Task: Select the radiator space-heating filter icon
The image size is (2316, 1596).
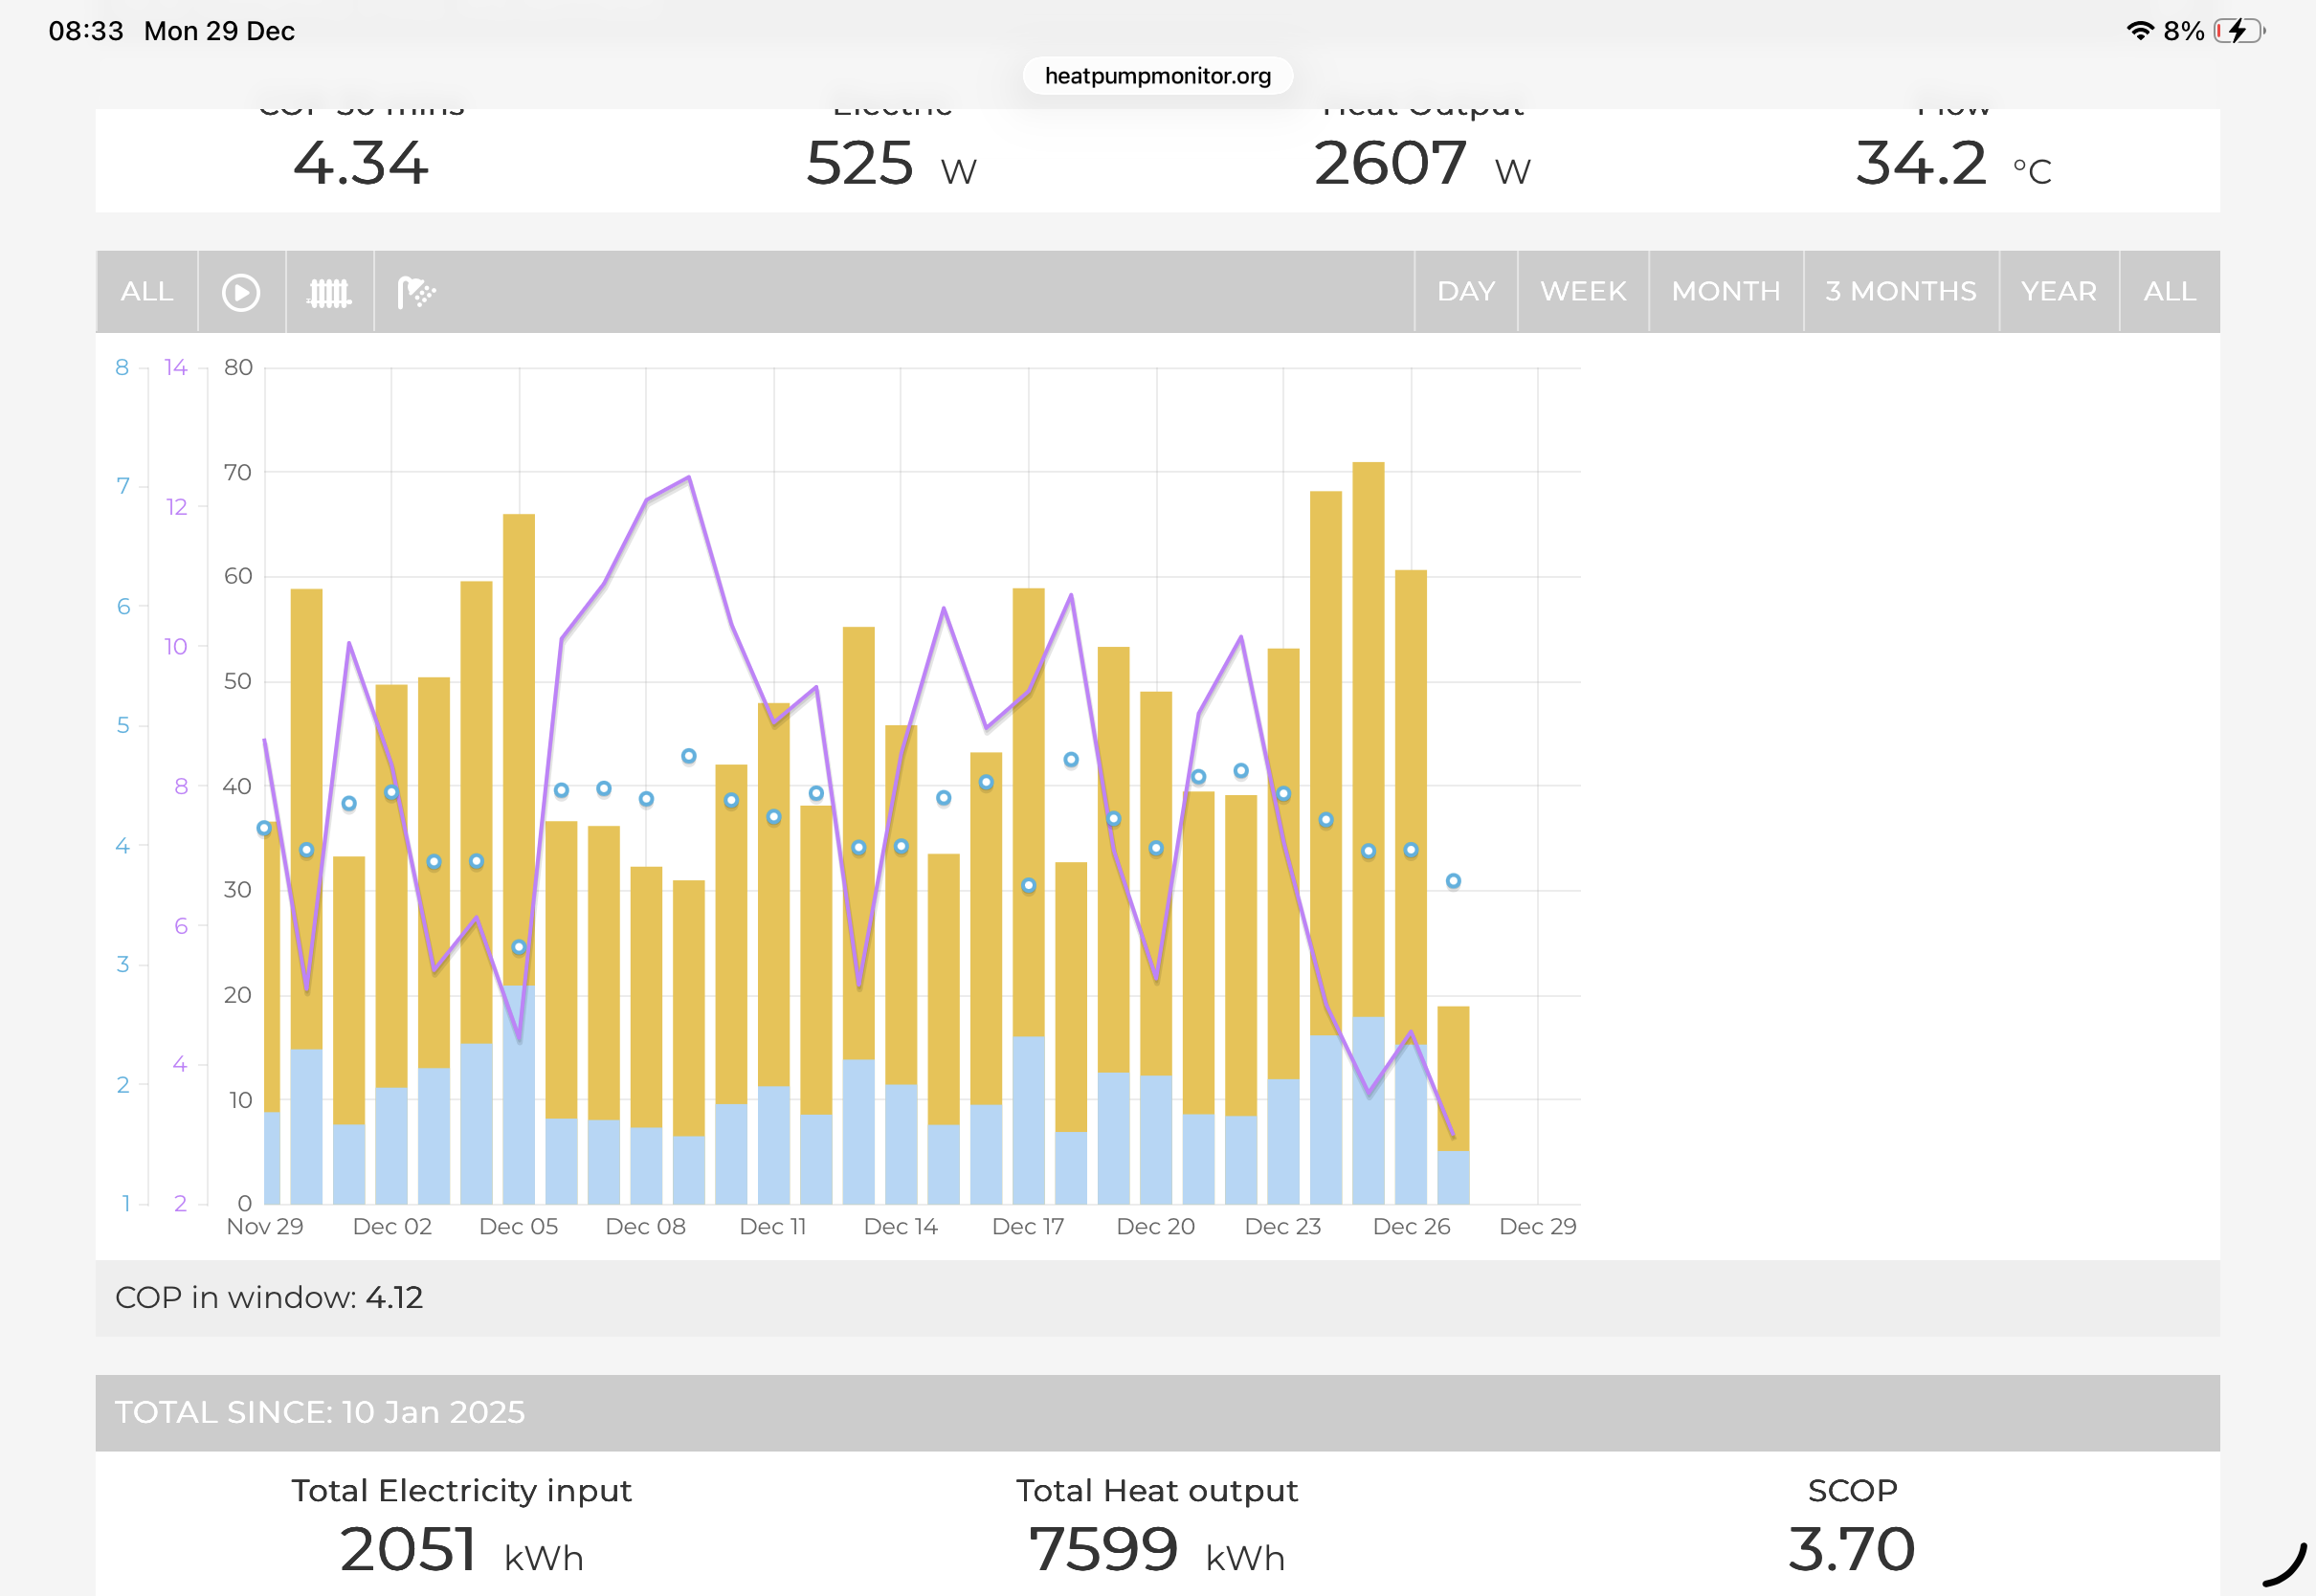Action: 329,292
